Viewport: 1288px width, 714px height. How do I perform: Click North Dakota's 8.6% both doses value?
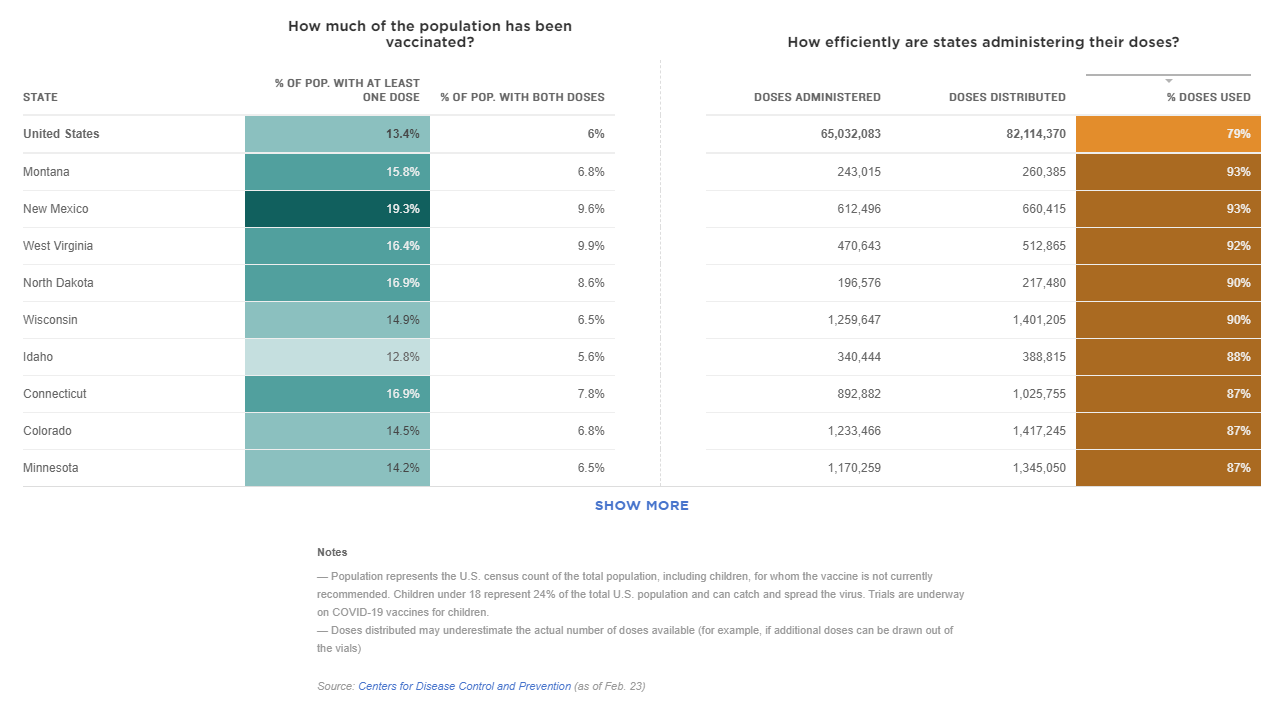(591, 283)
